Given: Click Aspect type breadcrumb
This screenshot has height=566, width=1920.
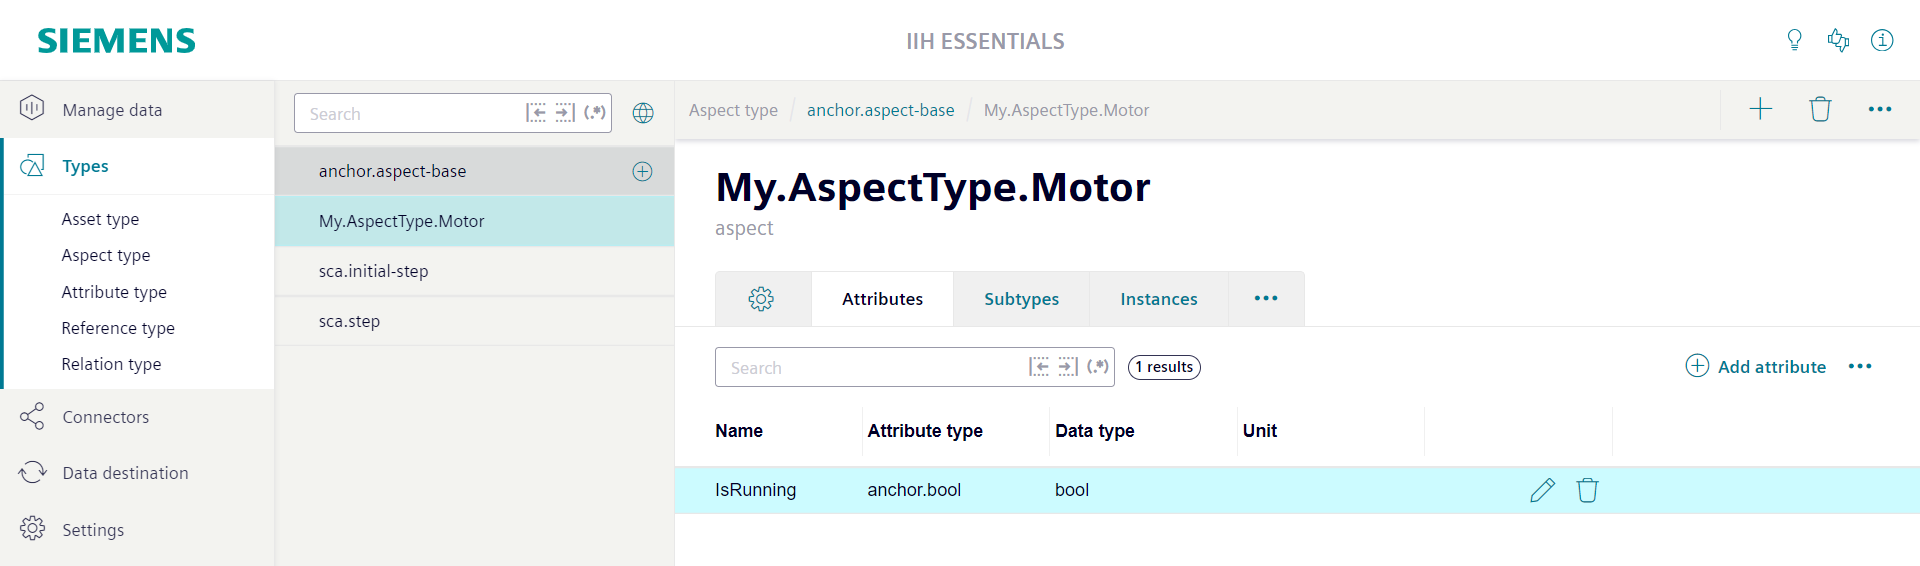Looking at the screenshot, I should [733, 110].
